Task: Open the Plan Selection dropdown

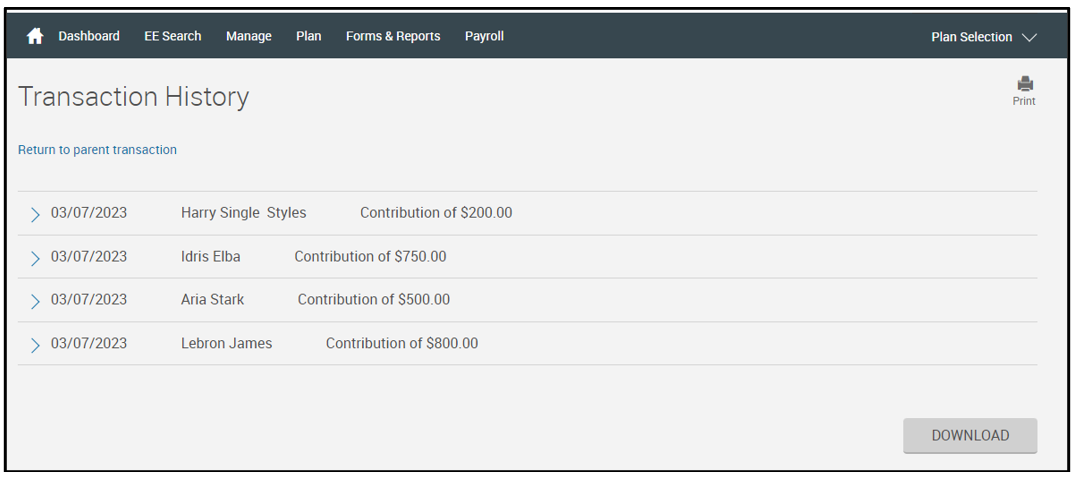Action: (983, 37)
